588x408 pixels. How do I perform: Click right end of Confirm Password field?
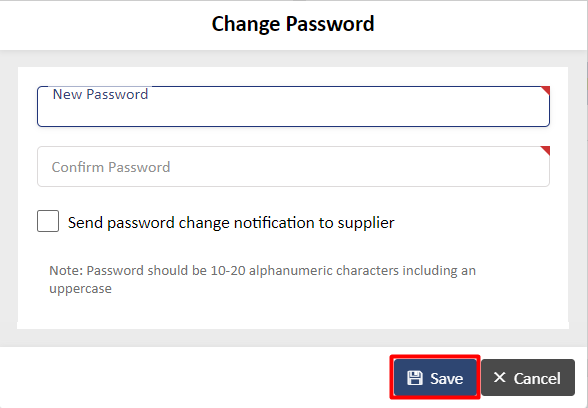(532, 167)
